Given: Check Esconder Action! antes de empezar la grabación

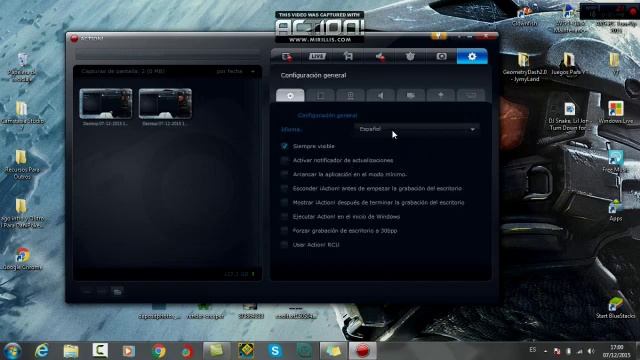Looking at the screenshot, I should [284, 188].
